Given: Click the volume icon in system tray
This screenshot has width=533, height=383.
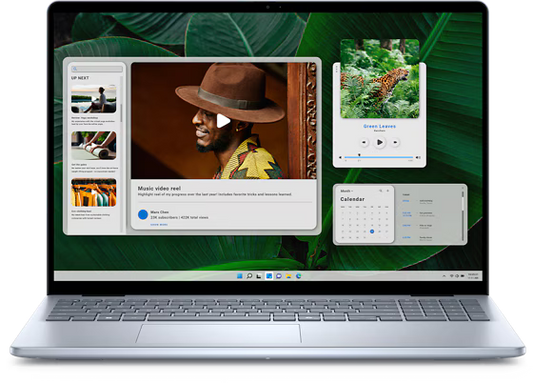Looking at the screenshot, I should pyautogui.click(x=457, y=276).
